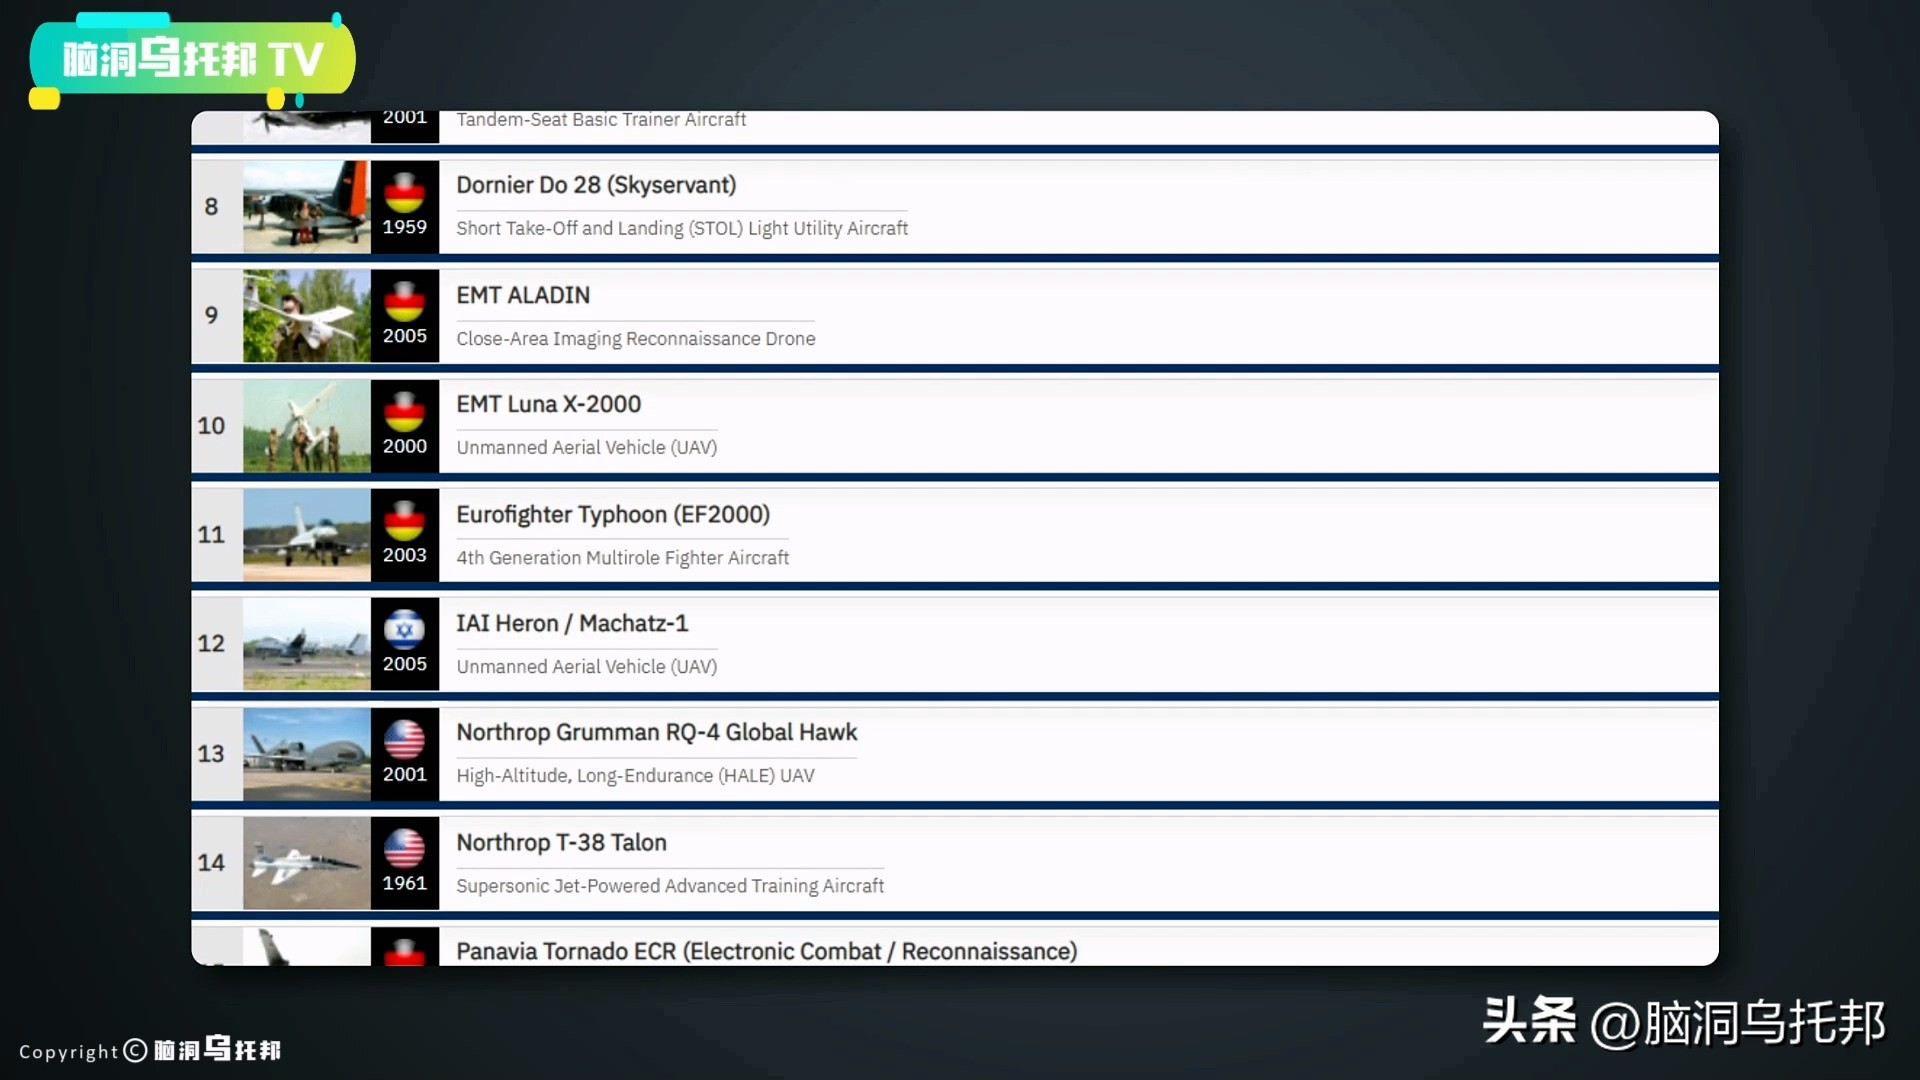Click the German flag next to EMT Luna X-2000
1920x1080 pixels.
[404, 411]
